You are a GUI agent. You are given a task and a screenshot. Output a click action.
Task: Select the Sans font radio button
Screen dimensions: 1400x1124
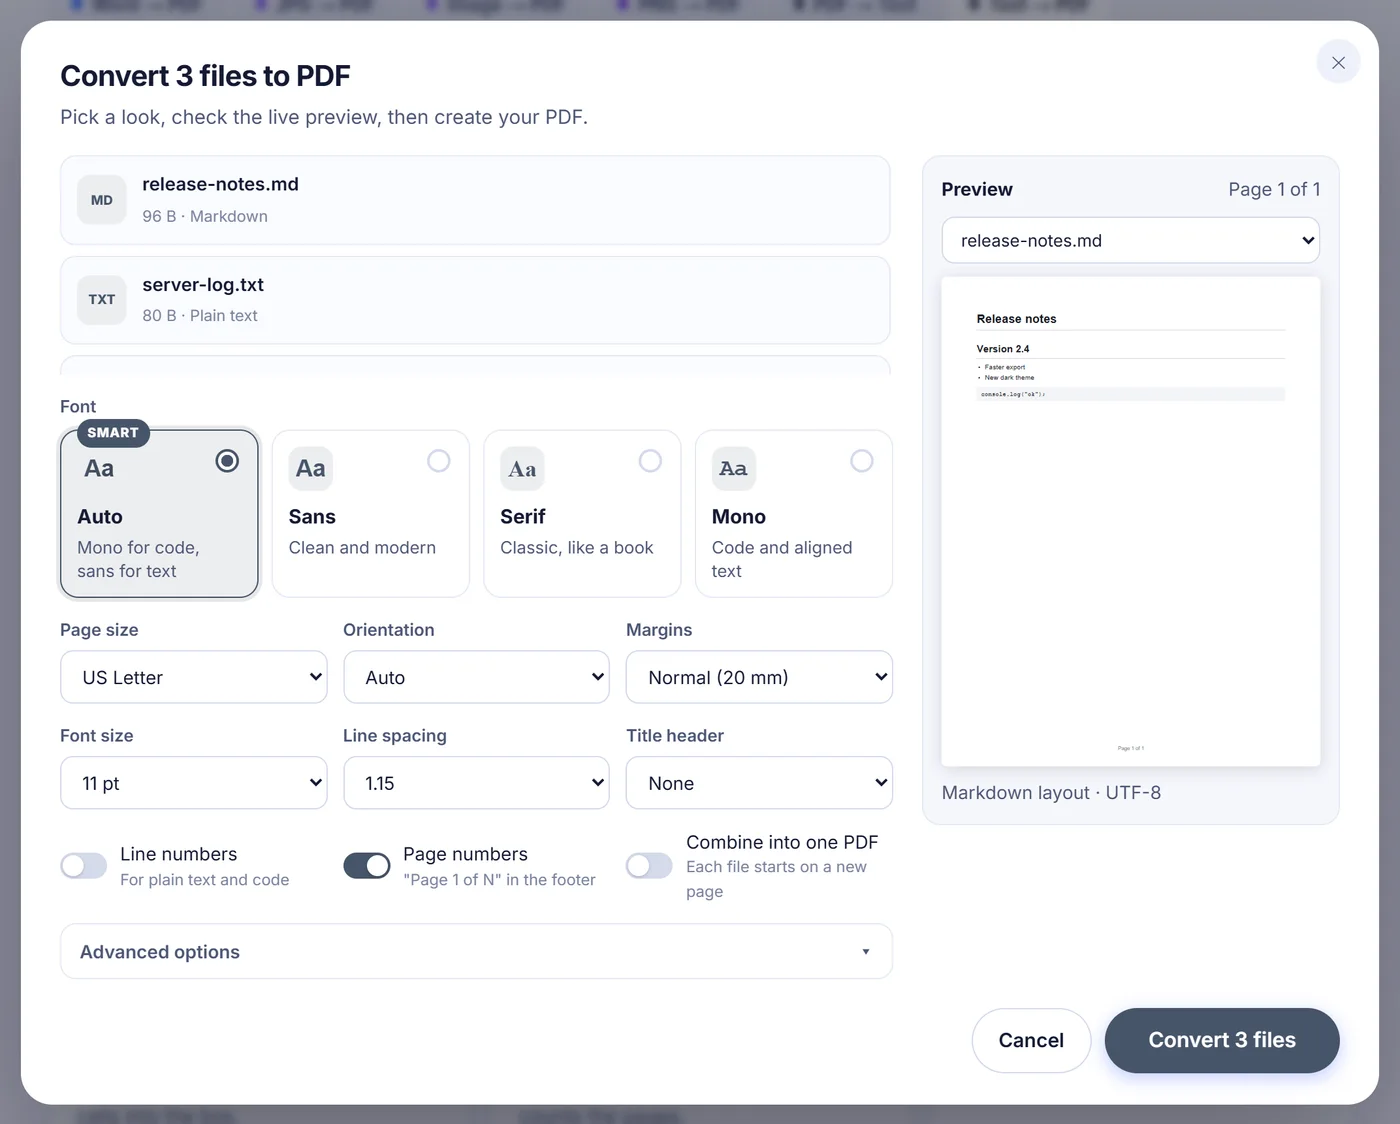click(x=439, y=460)
